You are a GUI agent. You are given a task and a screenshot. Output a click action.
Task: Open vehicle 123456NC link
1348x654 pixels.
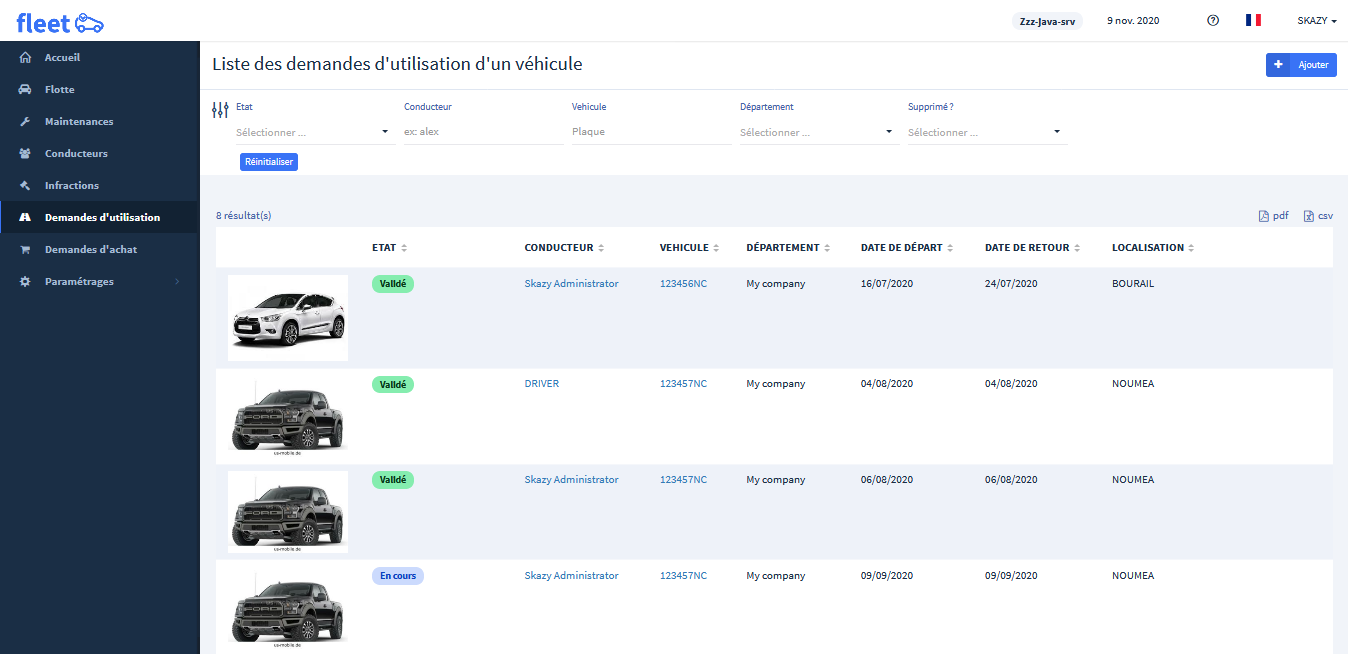coord(684,283)
